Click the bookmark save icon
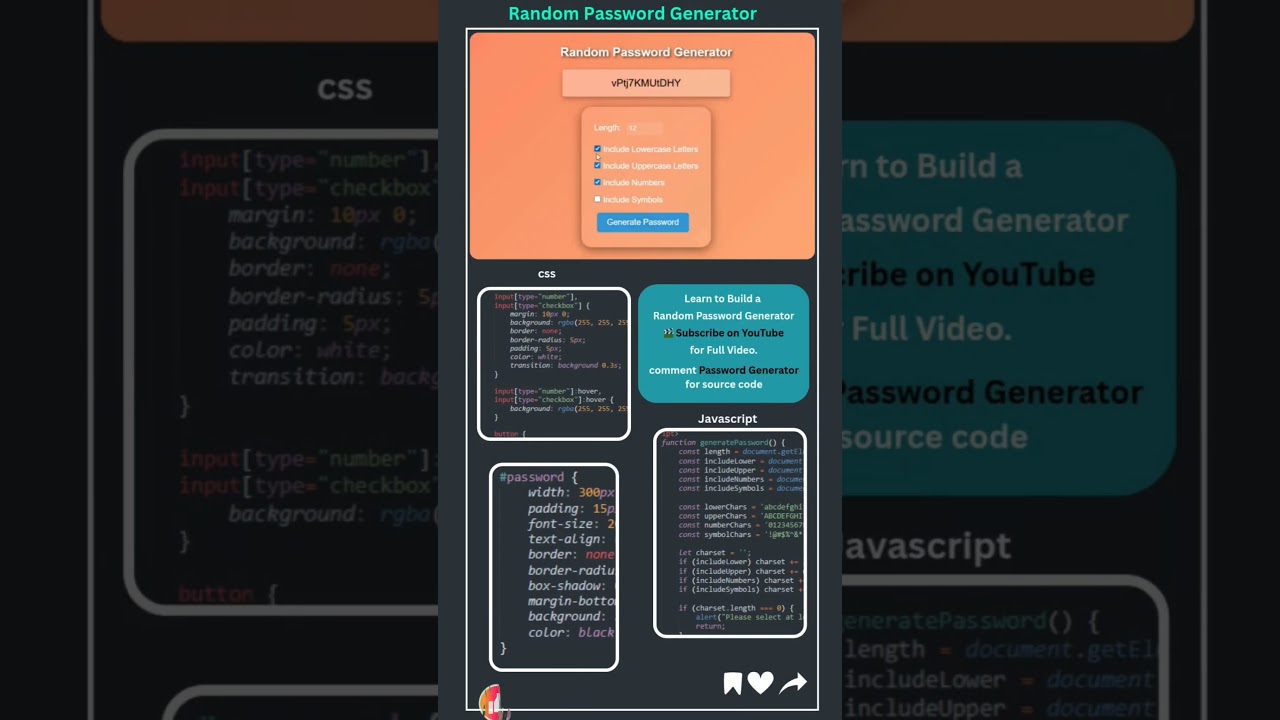Image resolution: width=1280 pixels, height=720 pixels. click(733, 683)
